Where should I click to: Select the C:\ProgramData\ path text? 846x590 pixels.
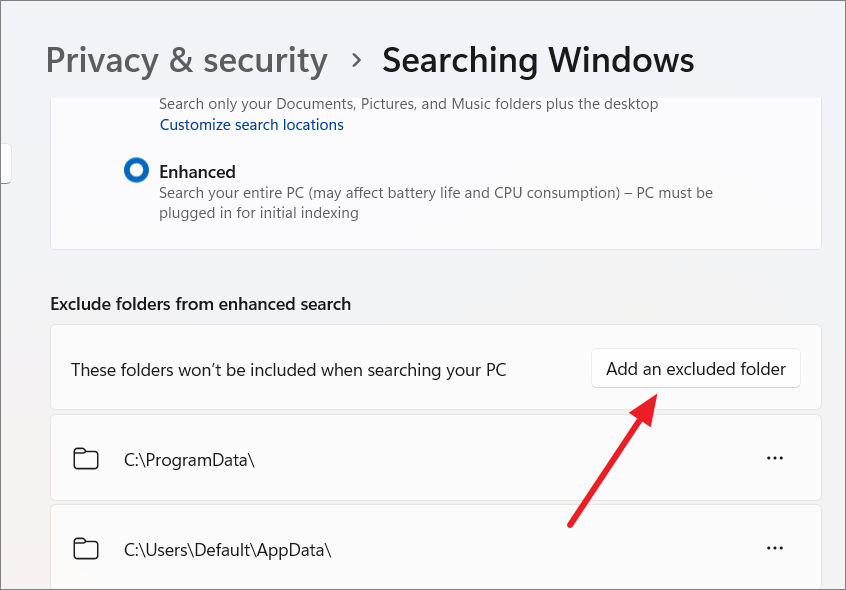(x=189, y=460)
